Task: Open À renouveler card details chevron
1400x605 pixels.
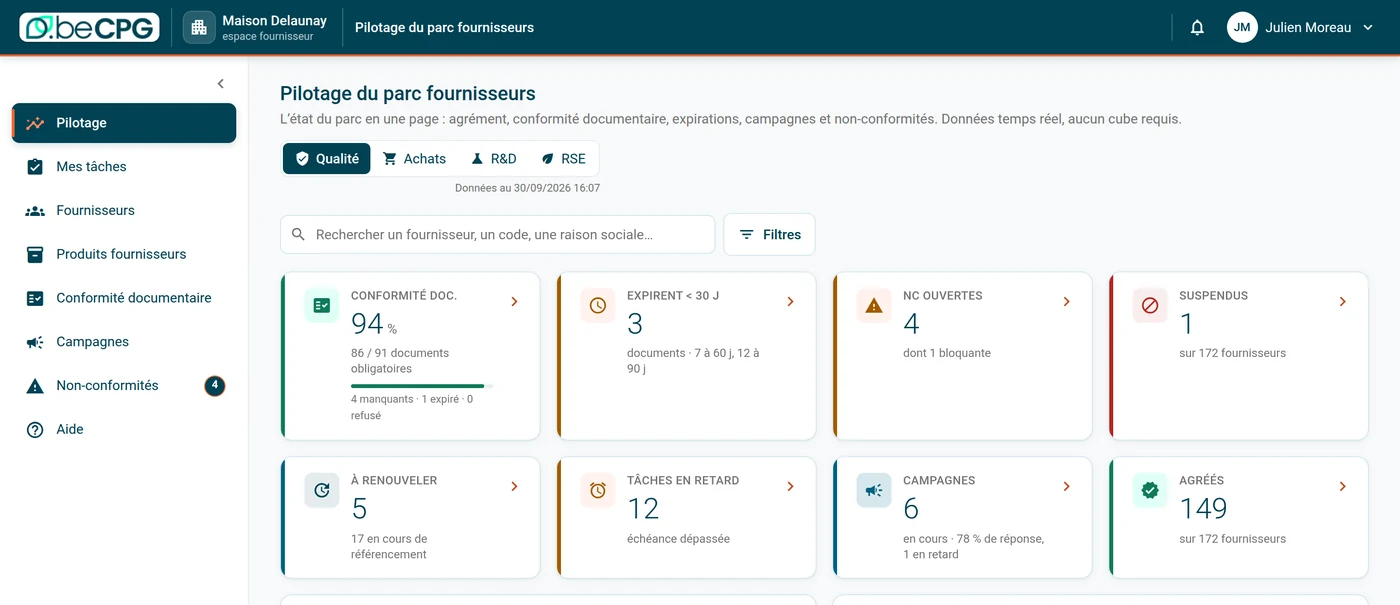Action: click(514, 486)
